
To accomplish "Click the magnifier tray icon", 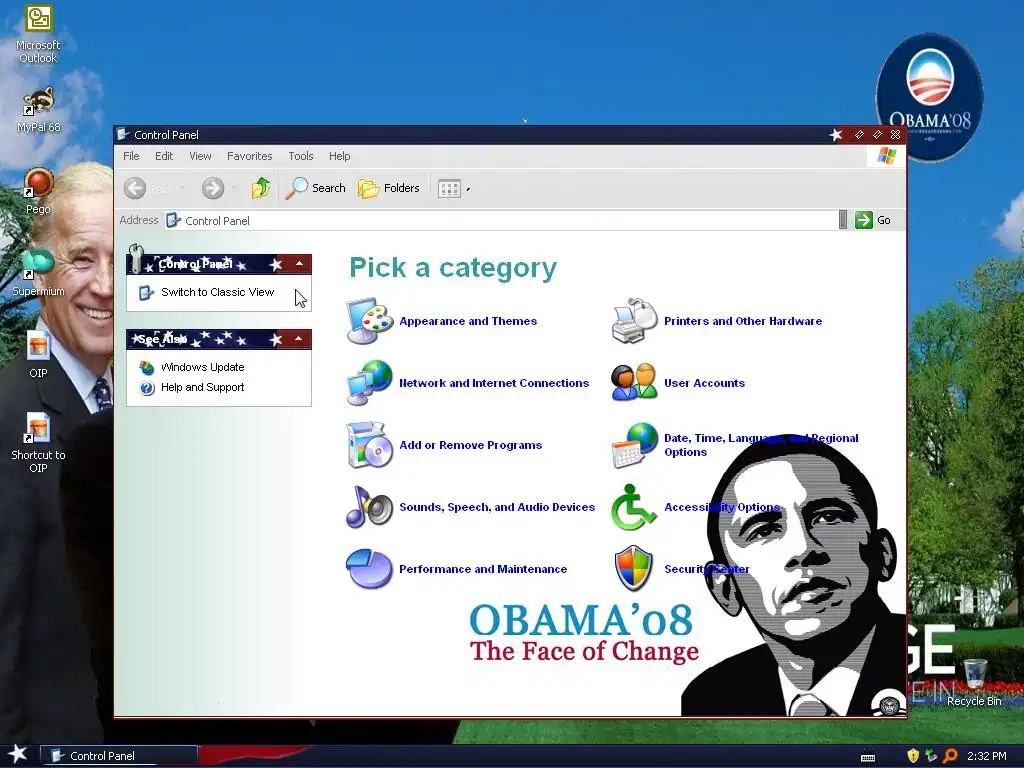I will [x=950, y=756].
